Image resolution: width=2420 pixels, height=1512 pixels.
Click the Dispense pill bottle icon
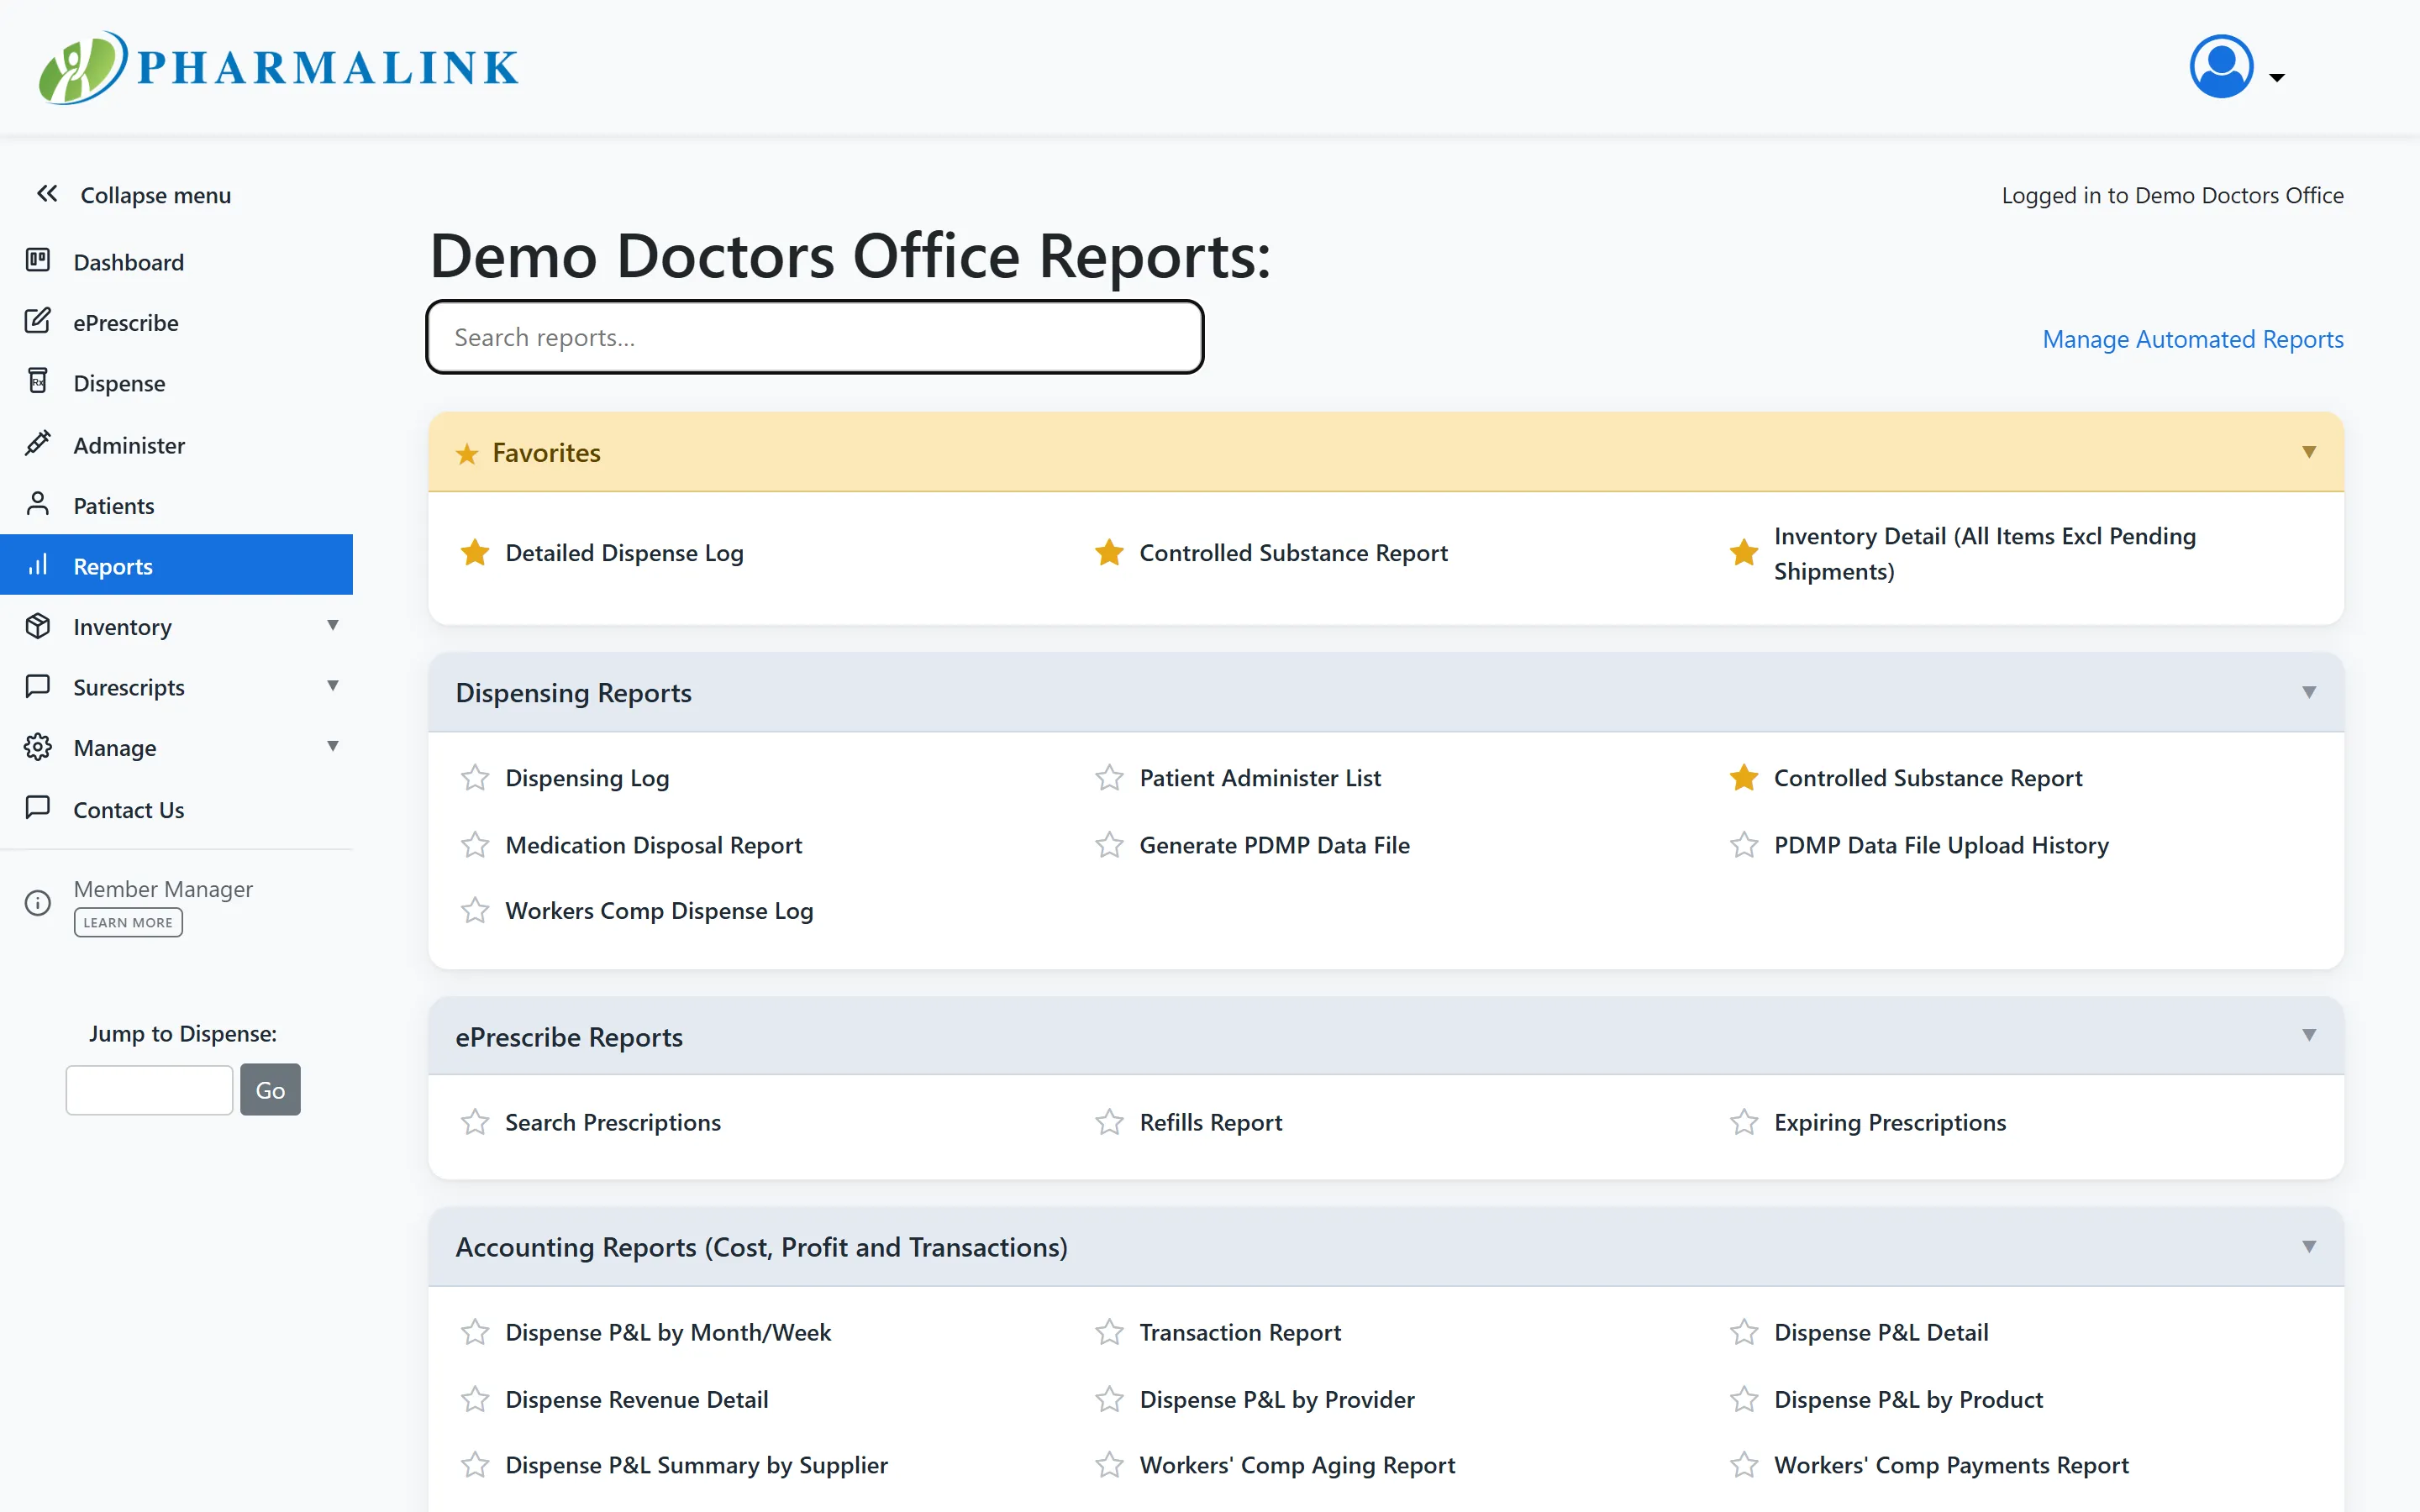pos(38,382)
